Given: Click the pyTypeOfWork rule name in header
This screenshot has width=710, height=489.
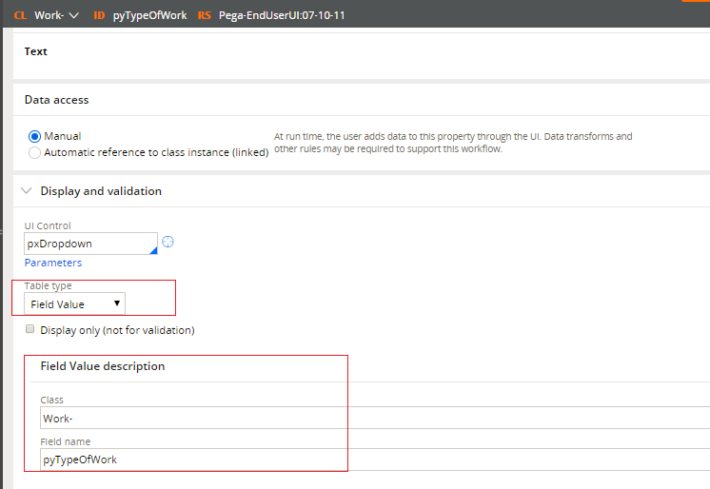Looking at the screenshot, I should (149, 15).
